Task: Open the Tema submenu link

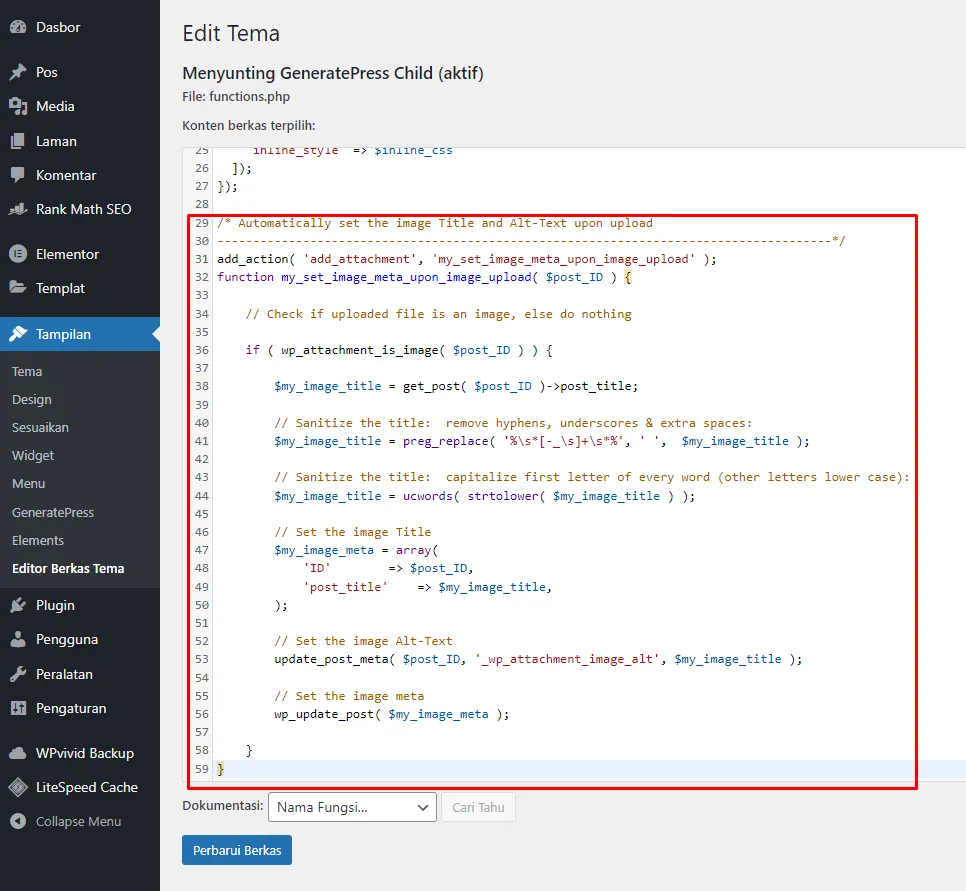Action: point(27,372)
